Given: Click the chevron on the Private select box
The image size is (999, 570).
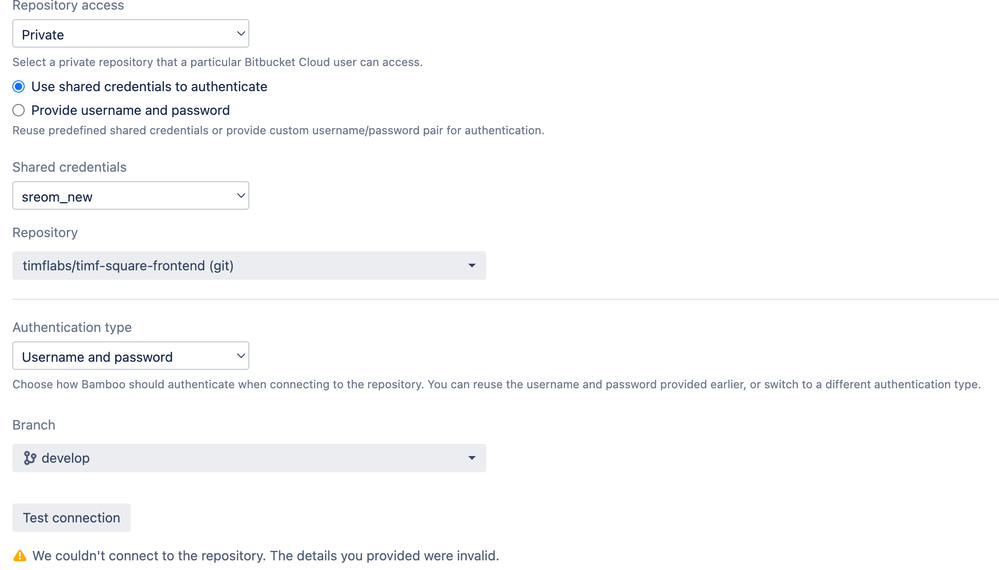Looking at the screenshot, I should point(240,34).
